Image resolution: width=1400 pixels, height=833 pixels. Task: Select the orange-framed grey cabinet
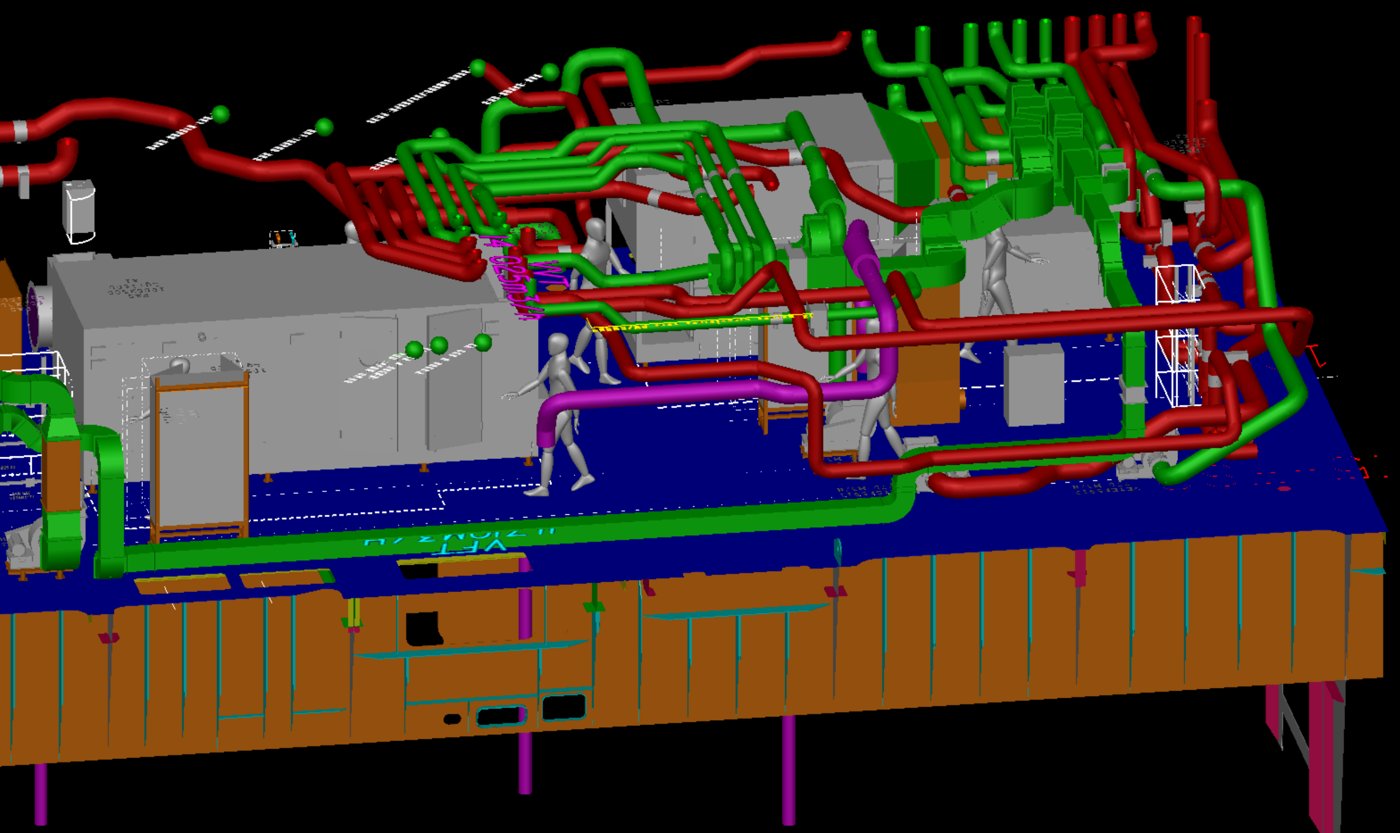200,455
